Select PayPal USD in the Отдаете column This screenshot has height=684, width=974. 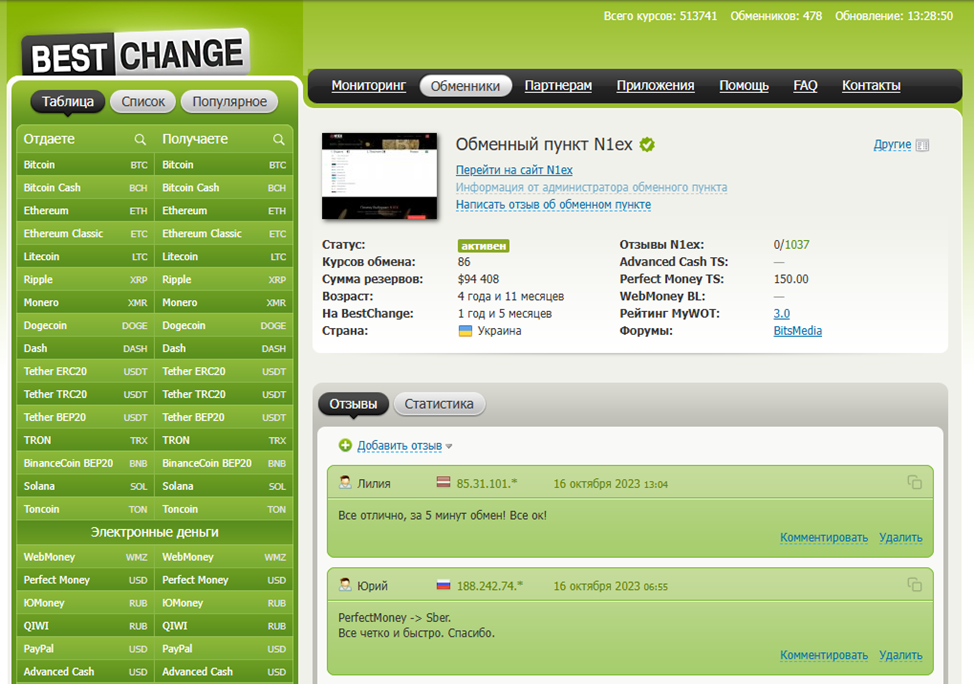click(x=85, y=649)
